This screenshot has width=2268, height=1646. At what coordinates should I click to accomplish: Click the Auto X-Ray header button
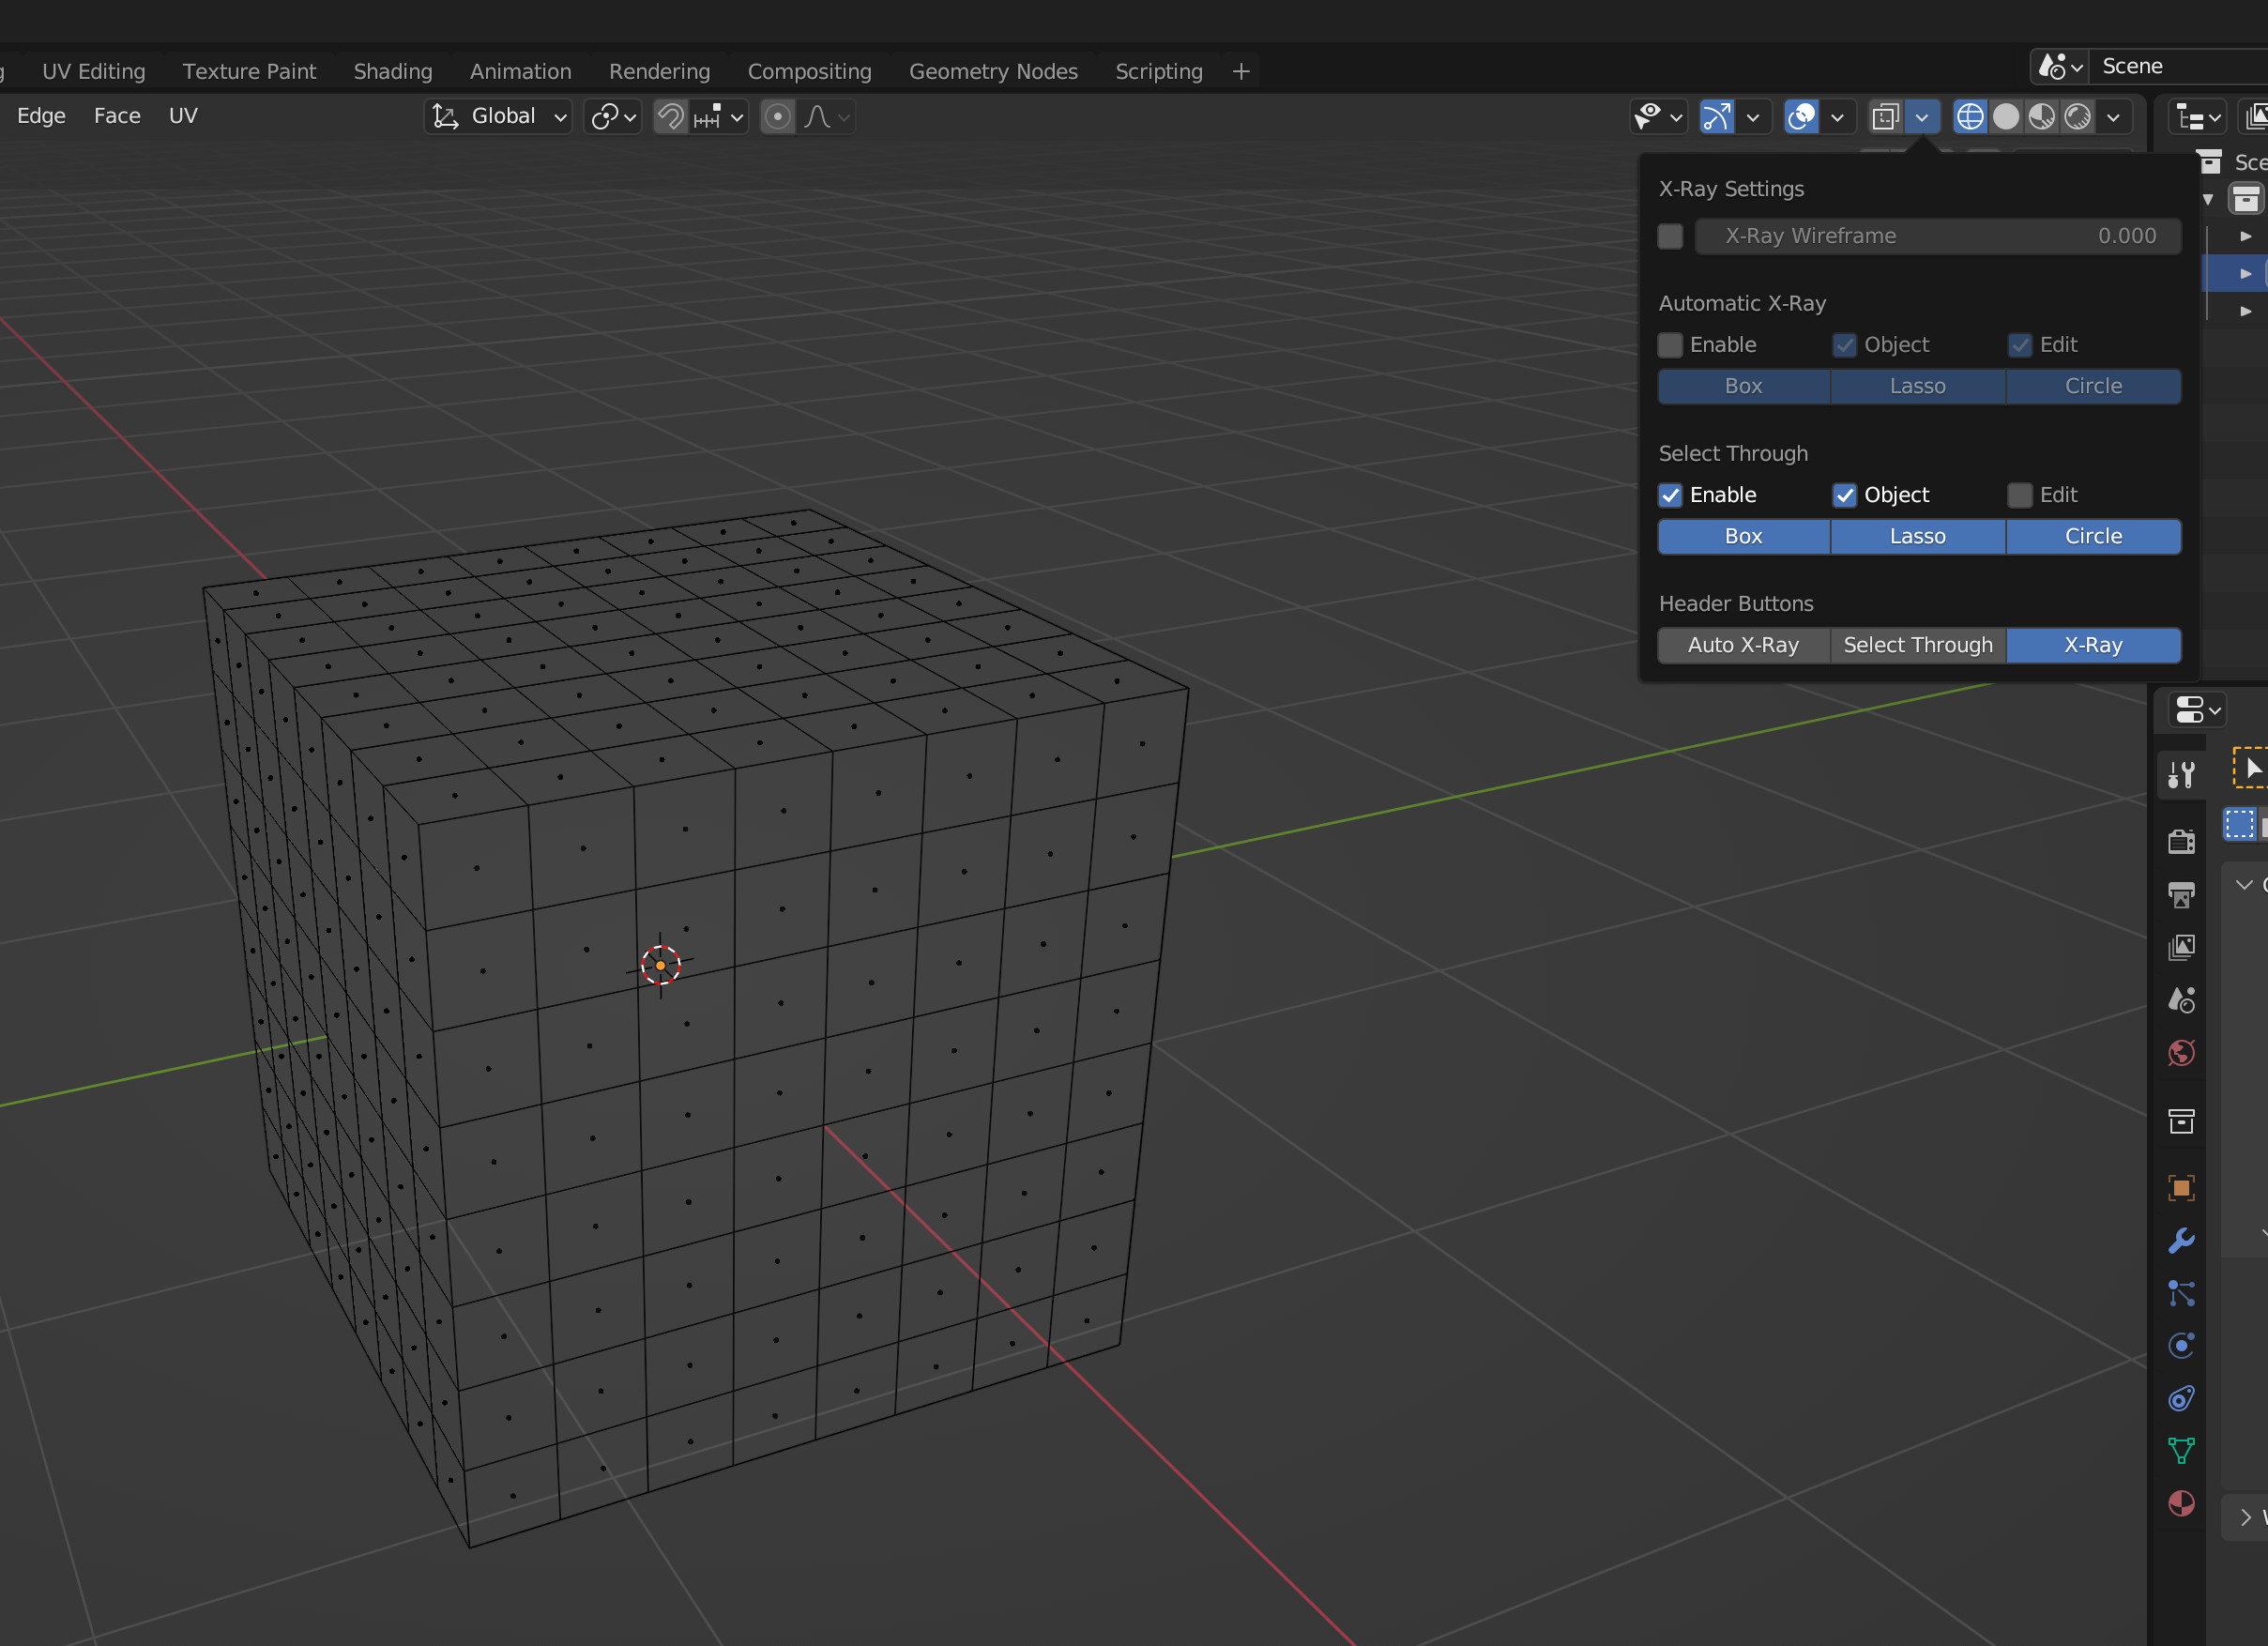[x=1742, y=645]
